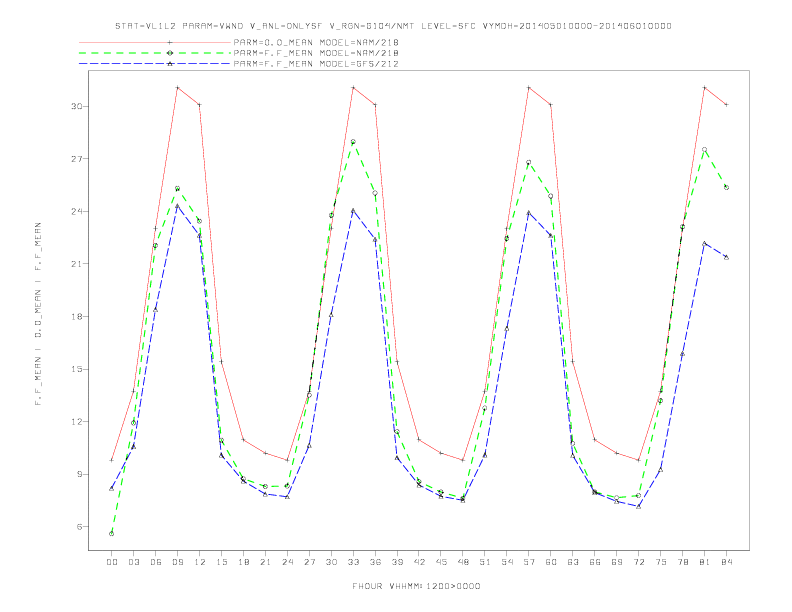
Task: Click the red solid legend line sample
Action: point(155,42)
